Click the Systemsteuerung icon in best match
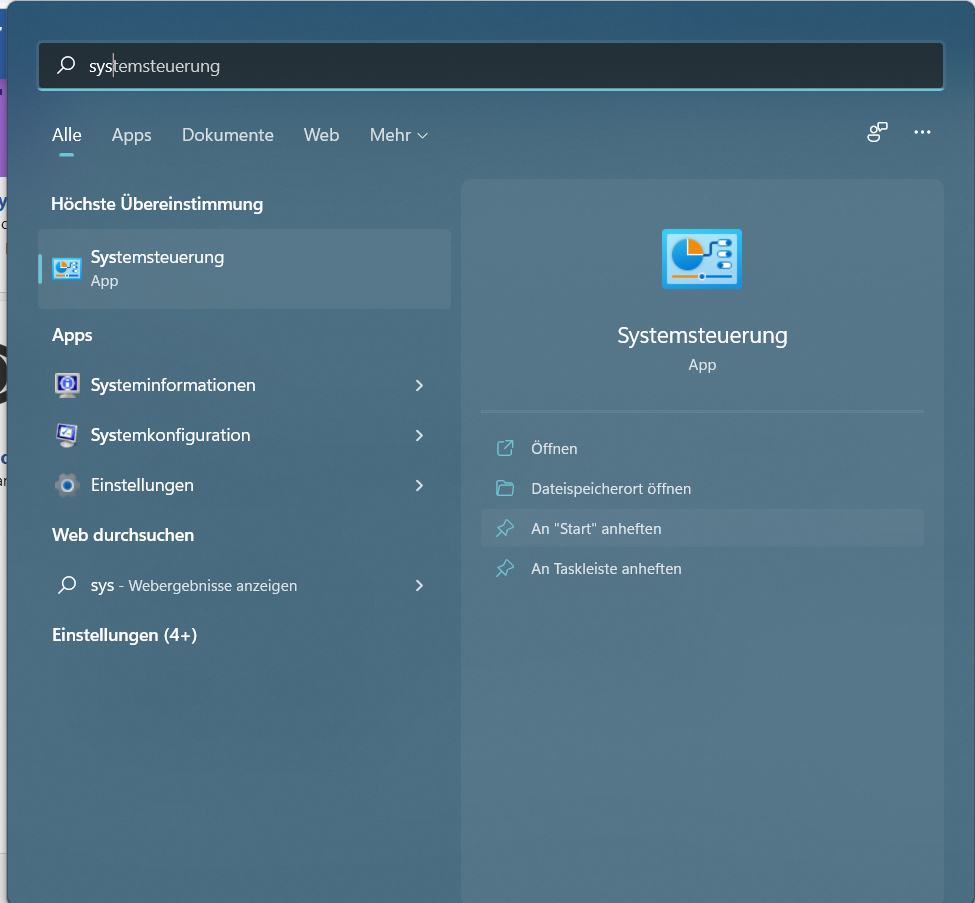 [67, 269]
